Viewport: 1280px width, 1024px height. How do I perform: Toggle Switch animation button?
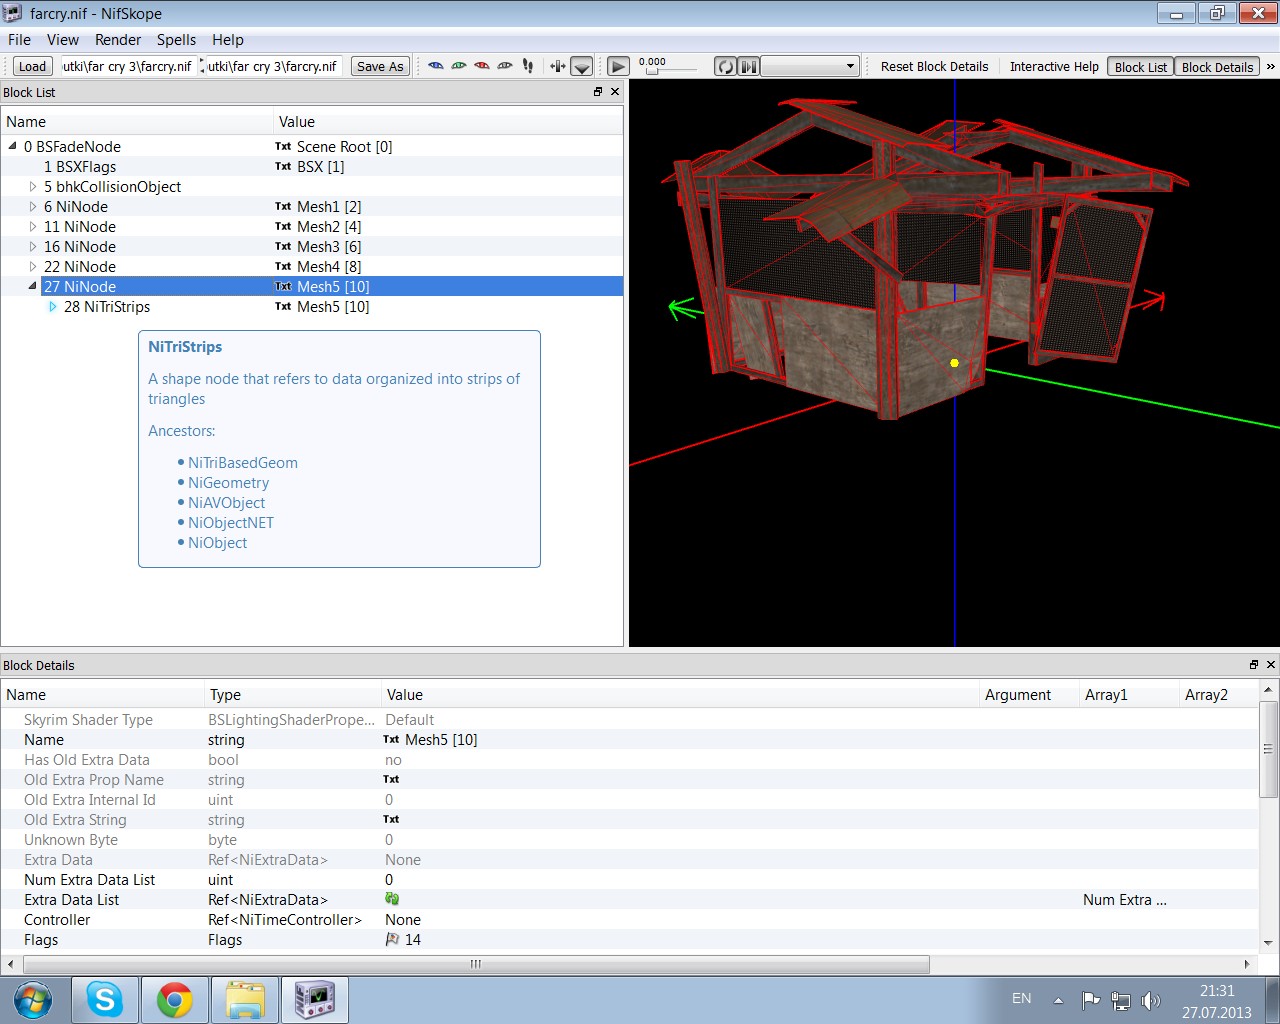point(748,67)
